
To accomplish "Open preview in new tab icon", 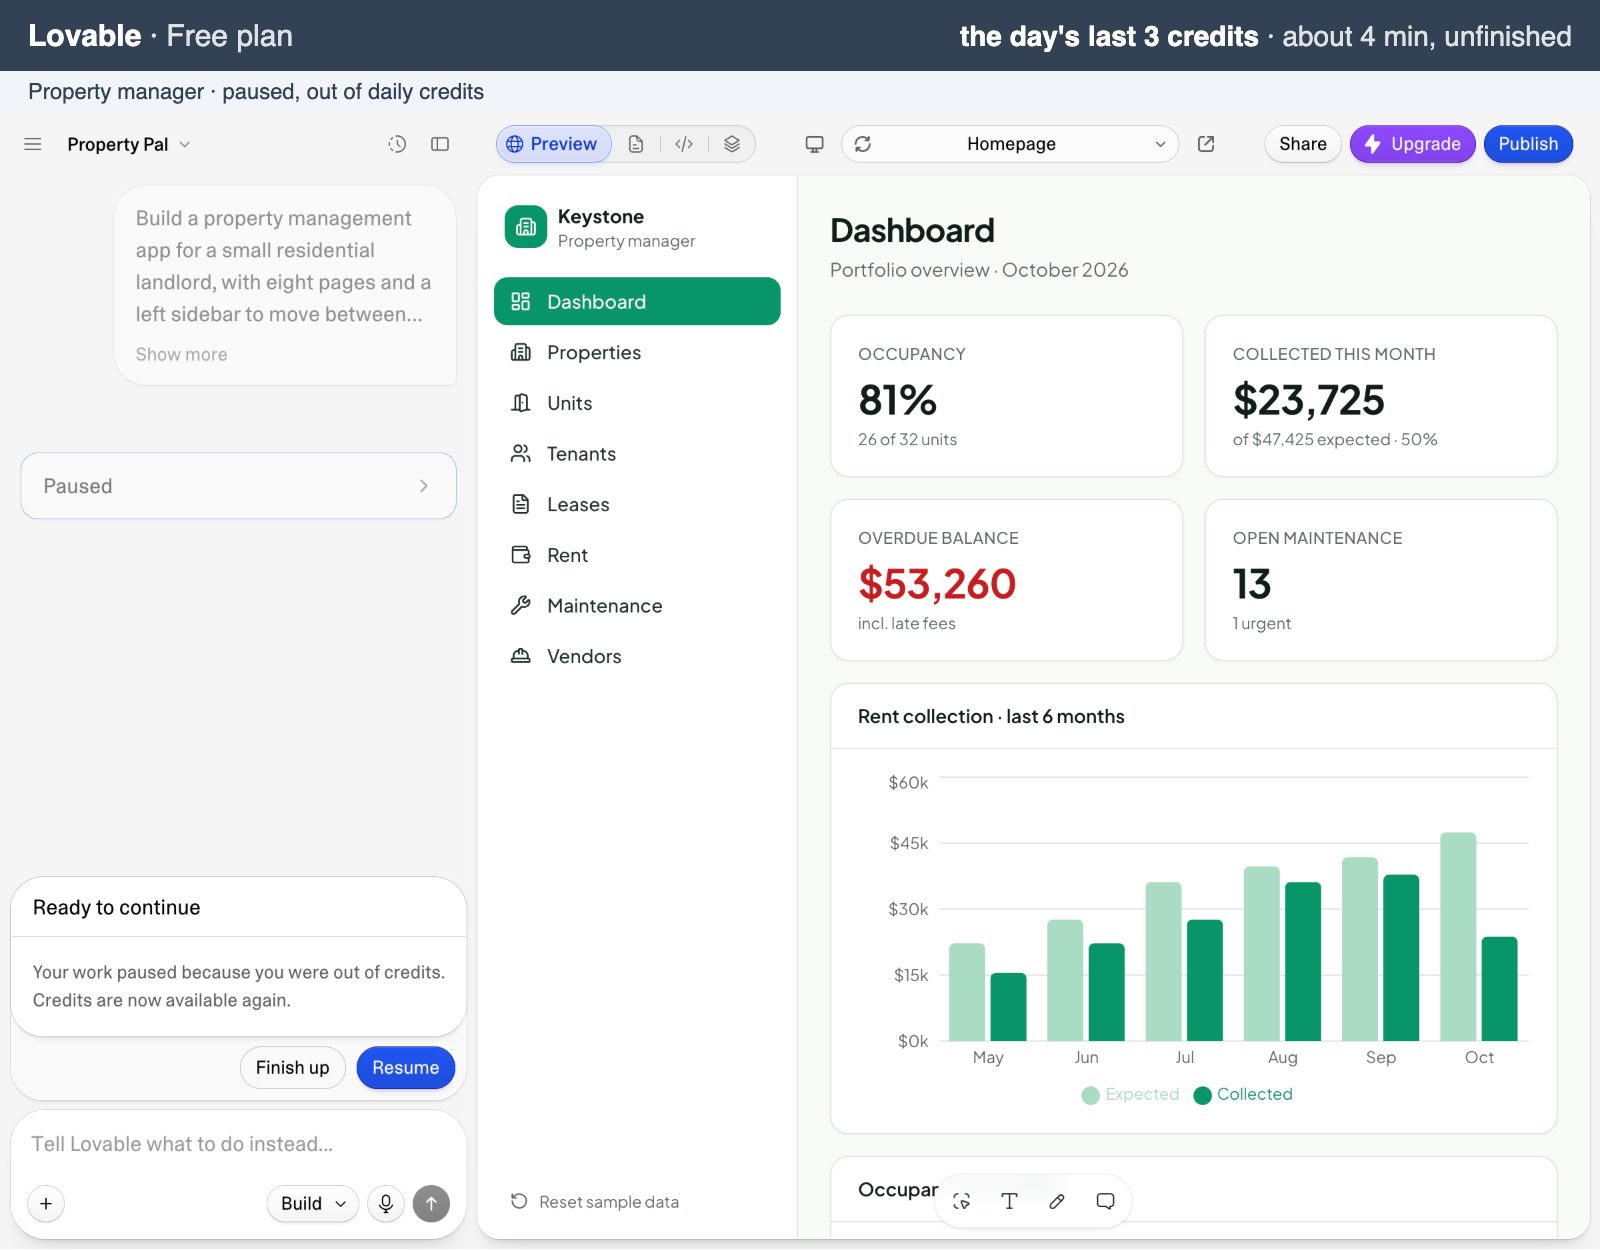I will [x=1206, y=144].
